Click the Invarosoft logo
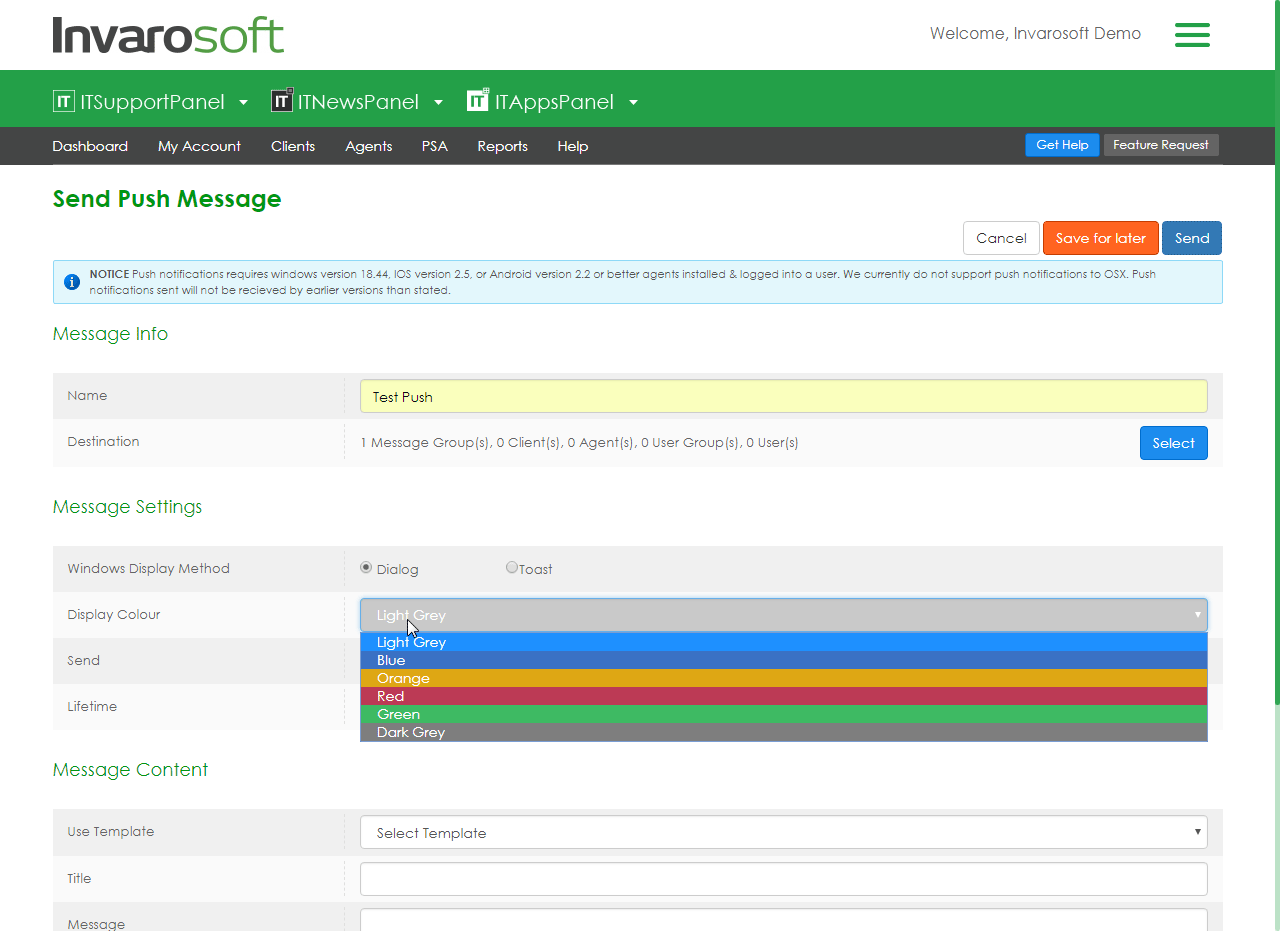Viewport: 1280px width, 931px height. point(168,35)
